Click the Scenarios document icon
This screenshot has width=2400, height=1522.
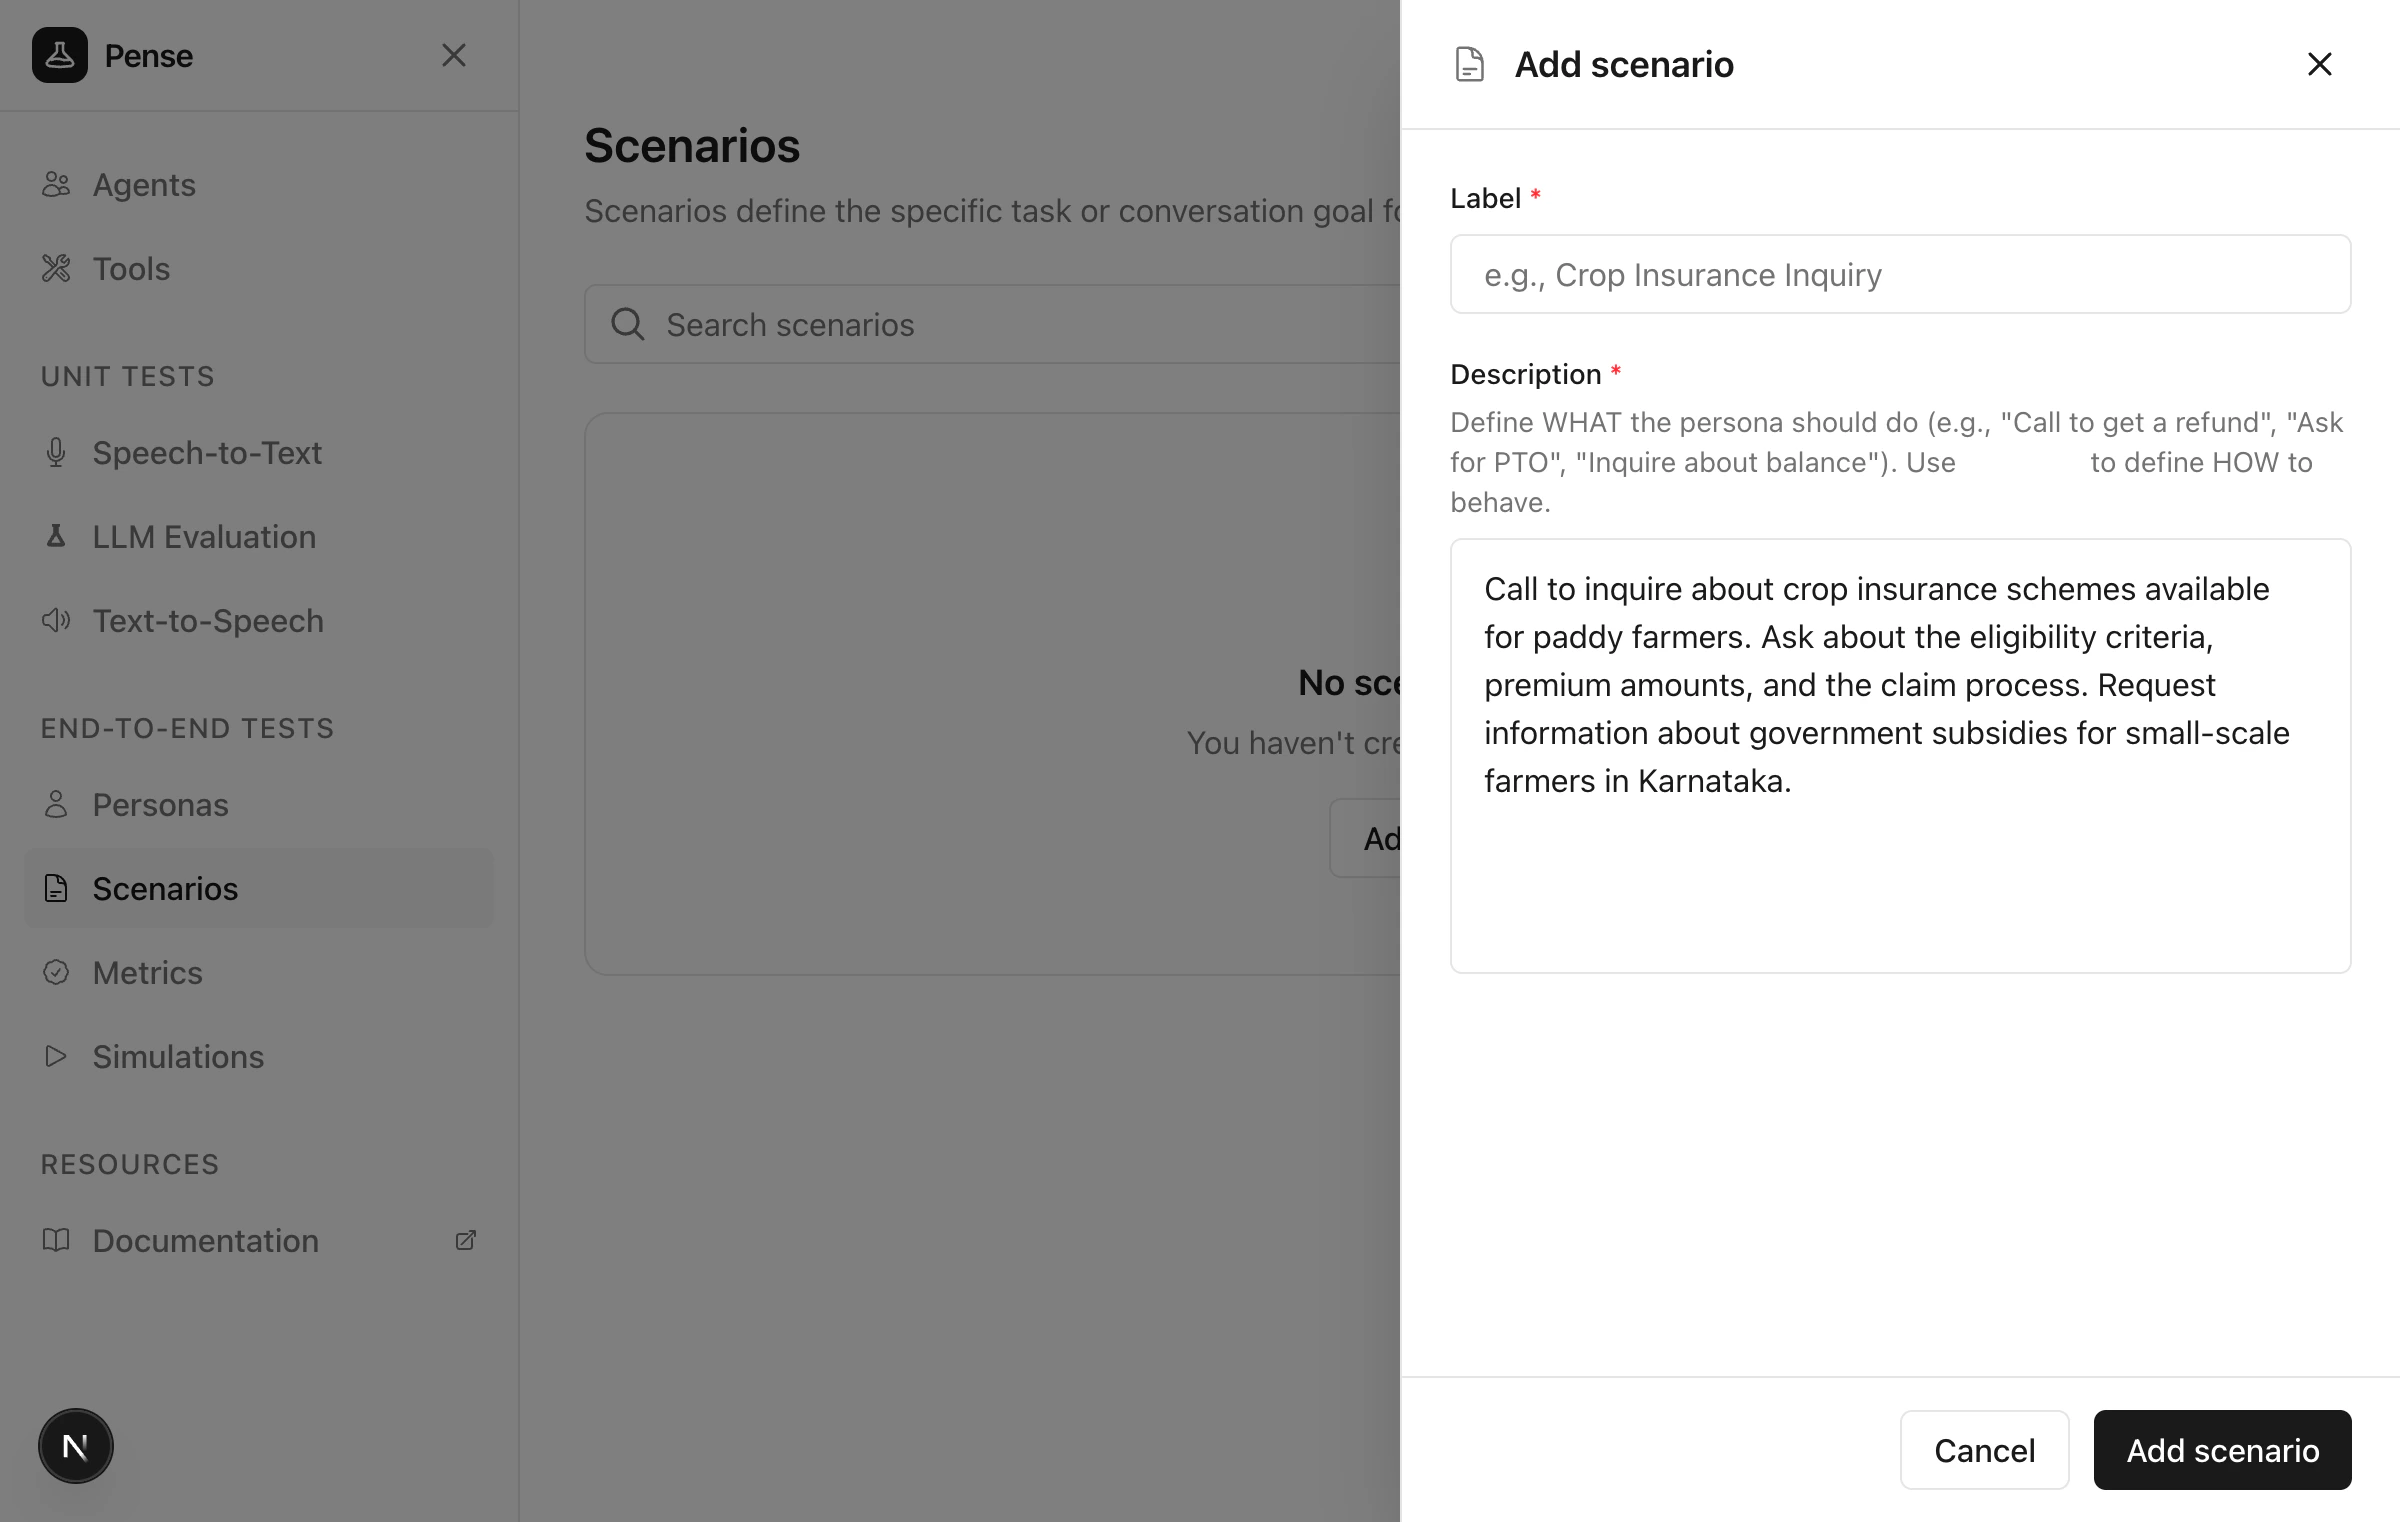click(57, 888)
